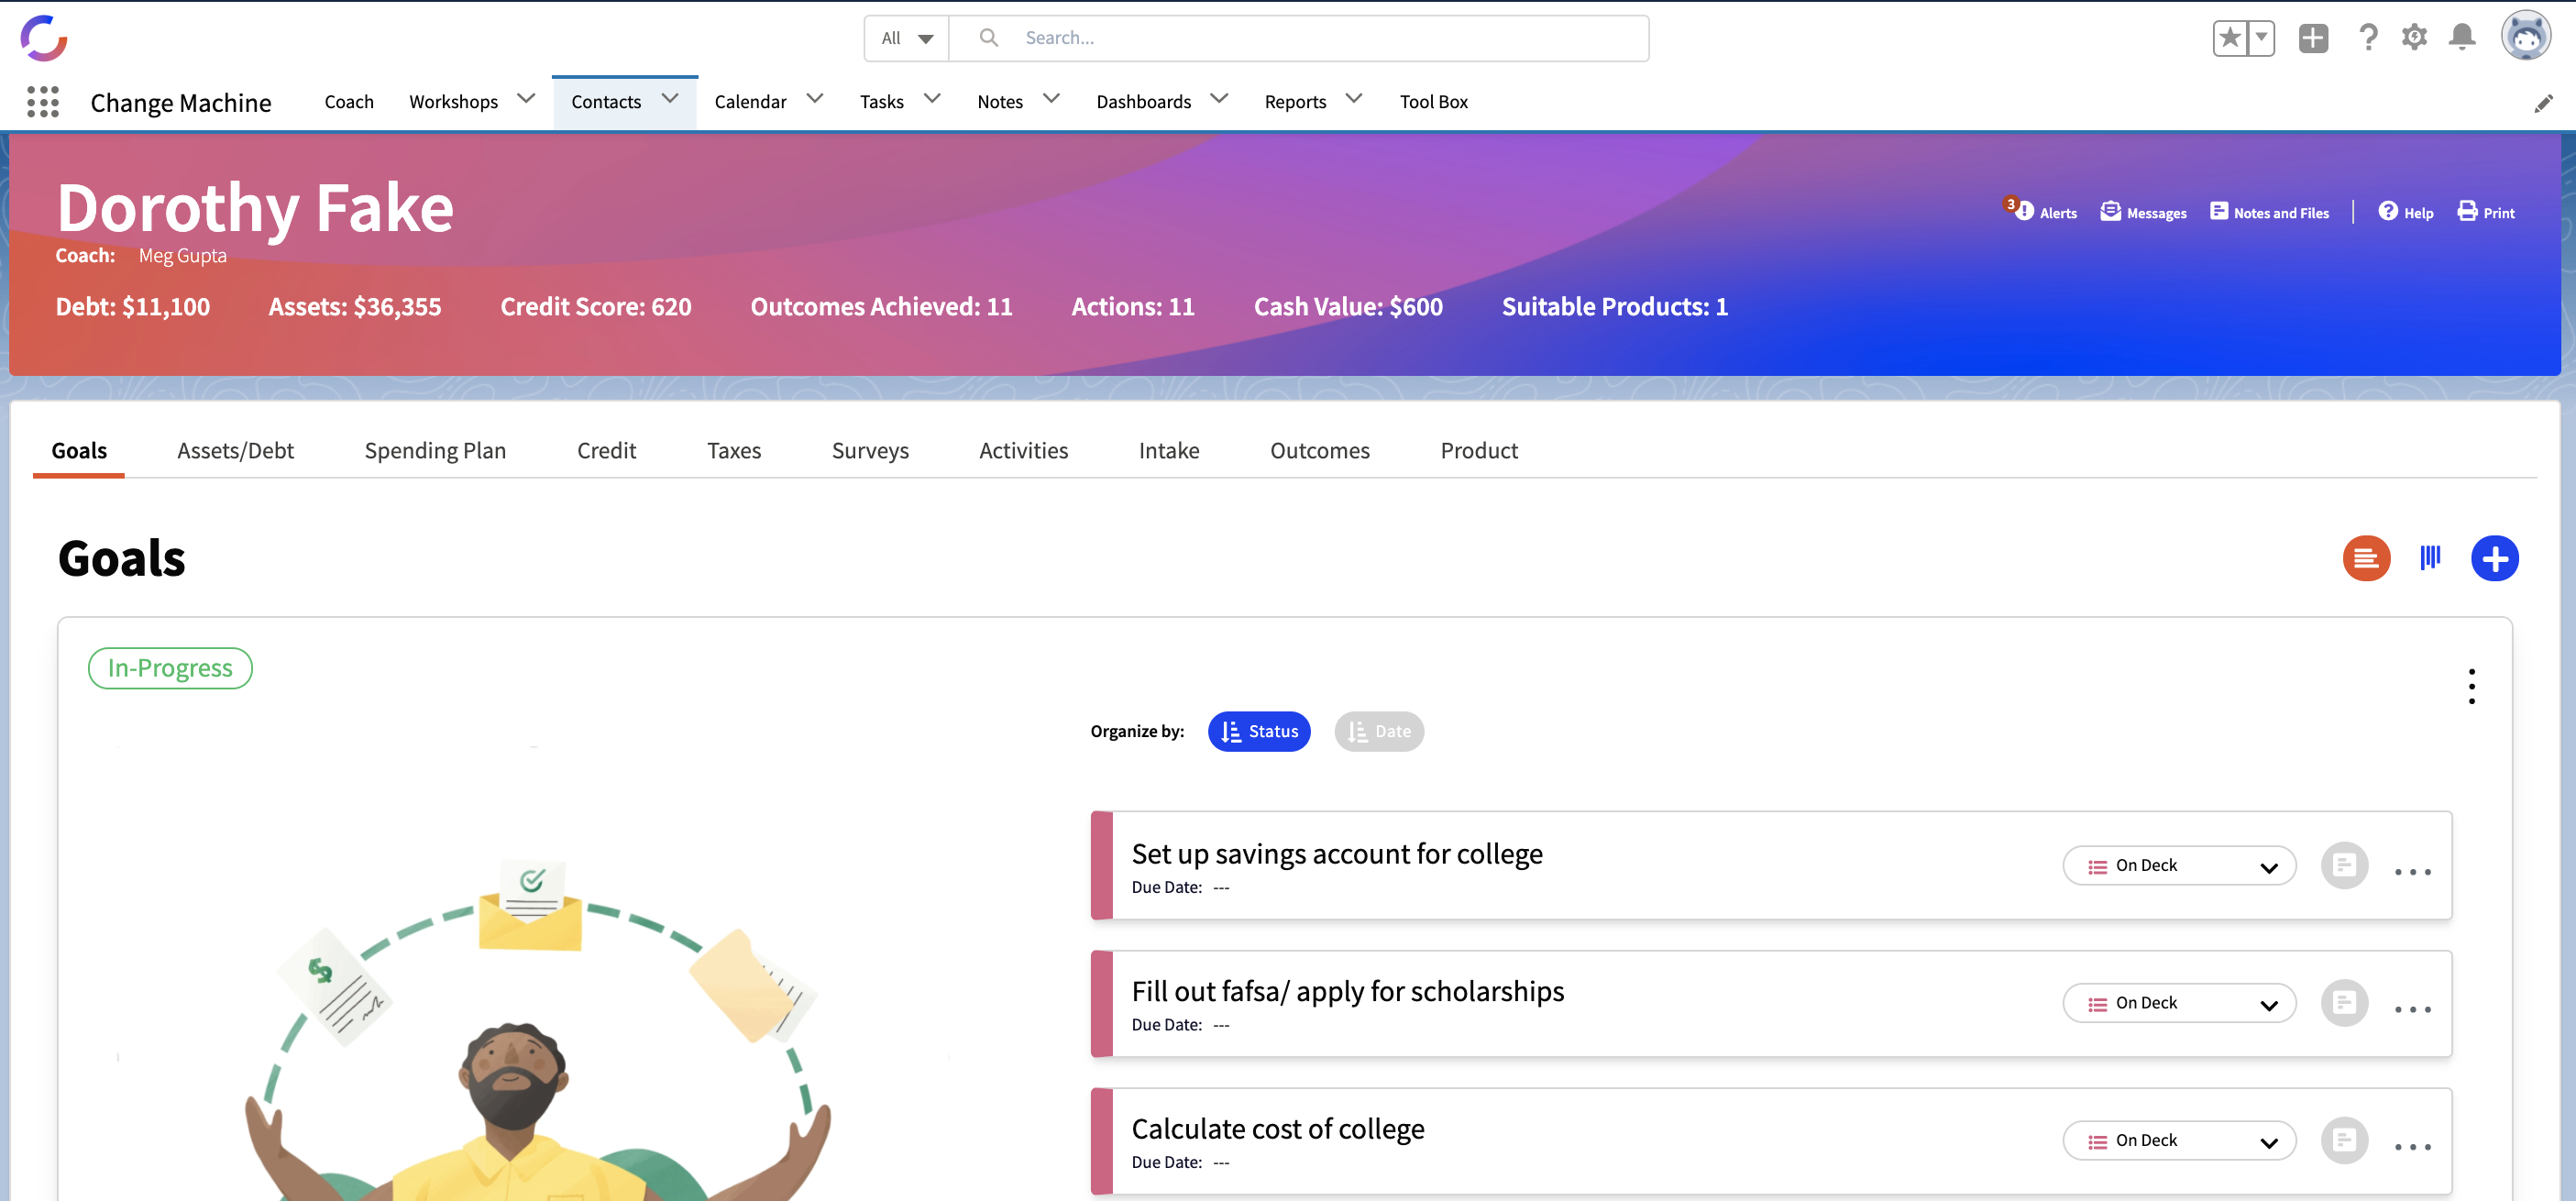The height and width of the screenshot is (1201, 2576).
Task: Switch to the Outcomes tab
Action: click(x=1320, y=450)
